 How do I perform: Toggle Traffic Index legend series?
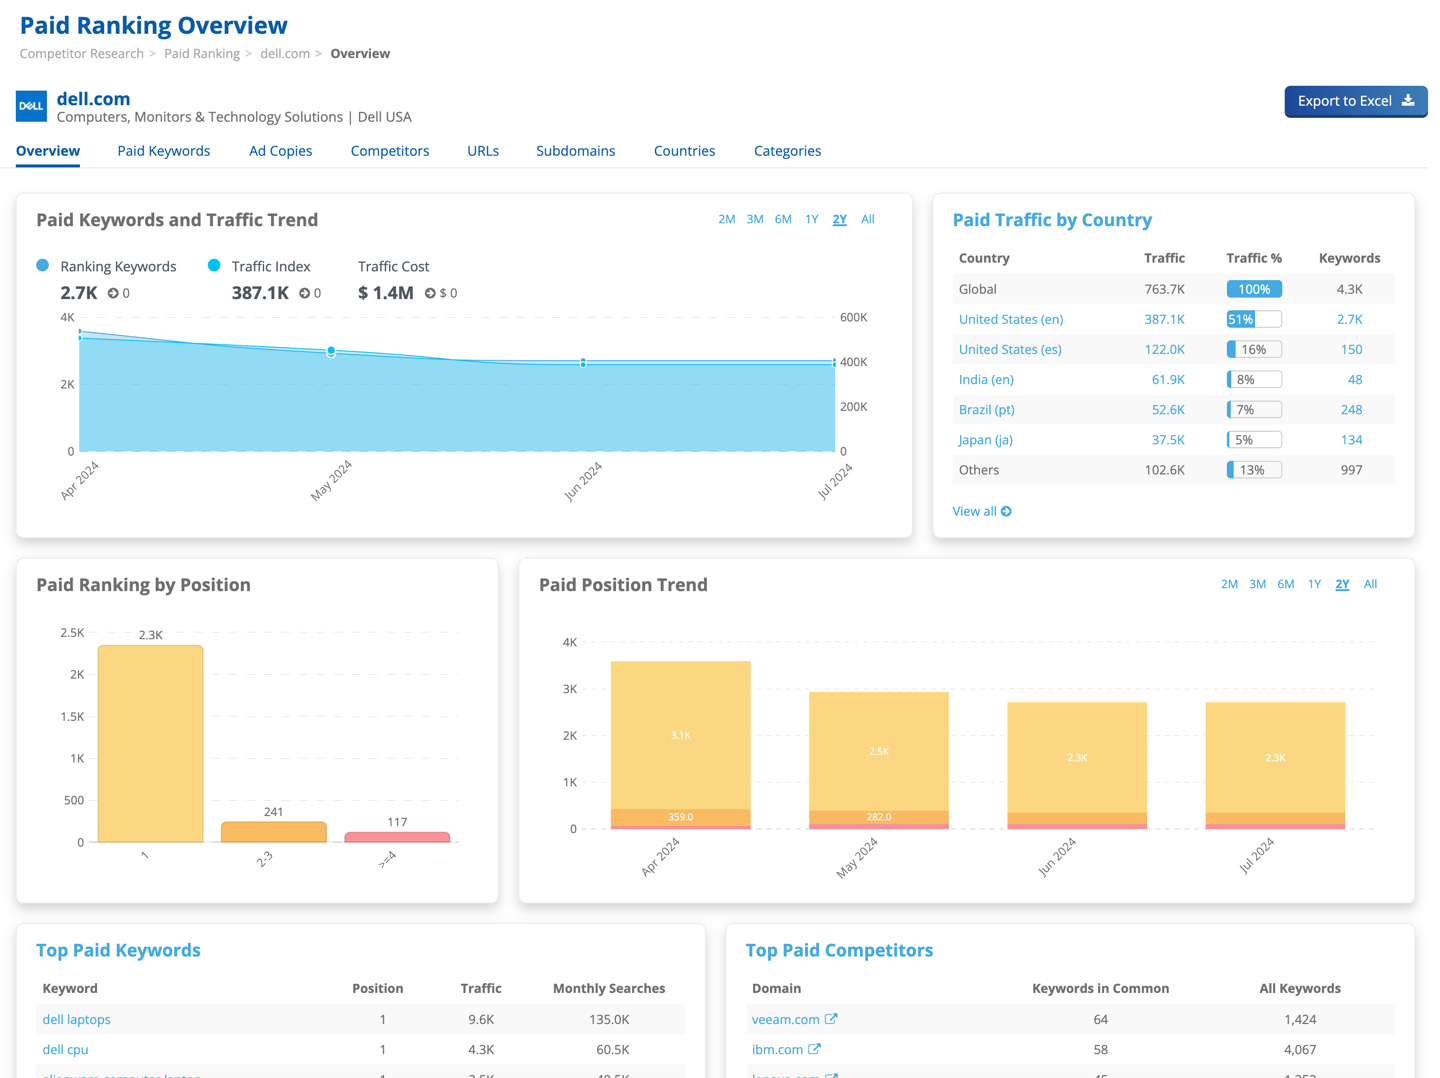click(259, 266)
